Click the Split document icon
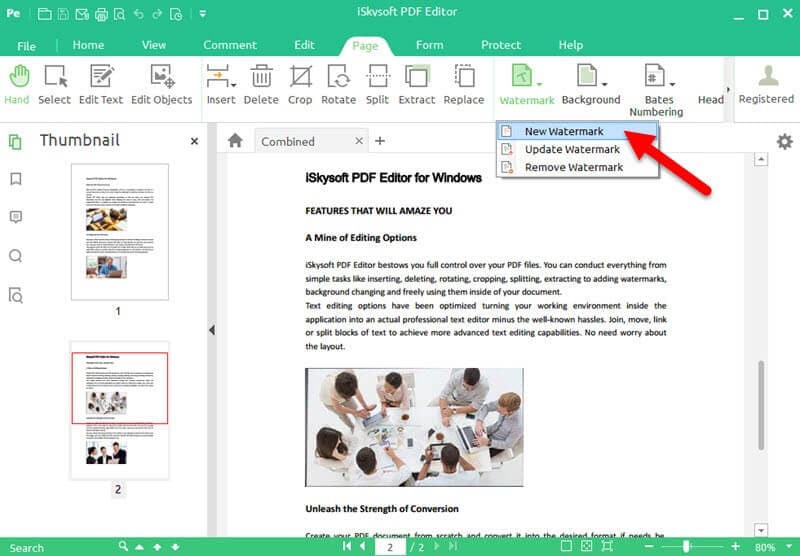Image resolution: width=800 pixels, height=556 pixels. (x=378, y=85)
